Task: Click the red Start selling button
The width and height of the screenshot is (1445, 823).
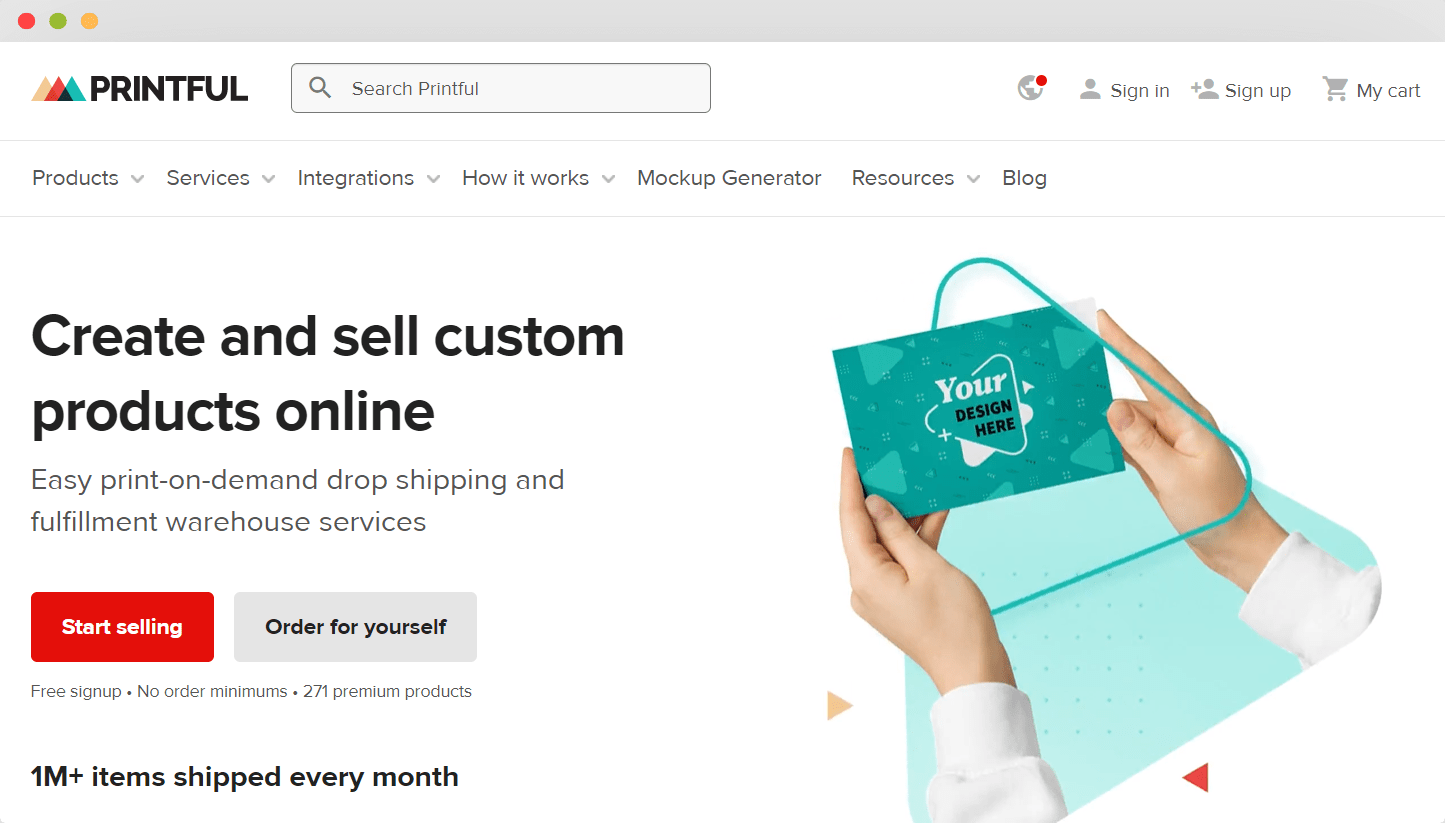Action: pos(122,627)
